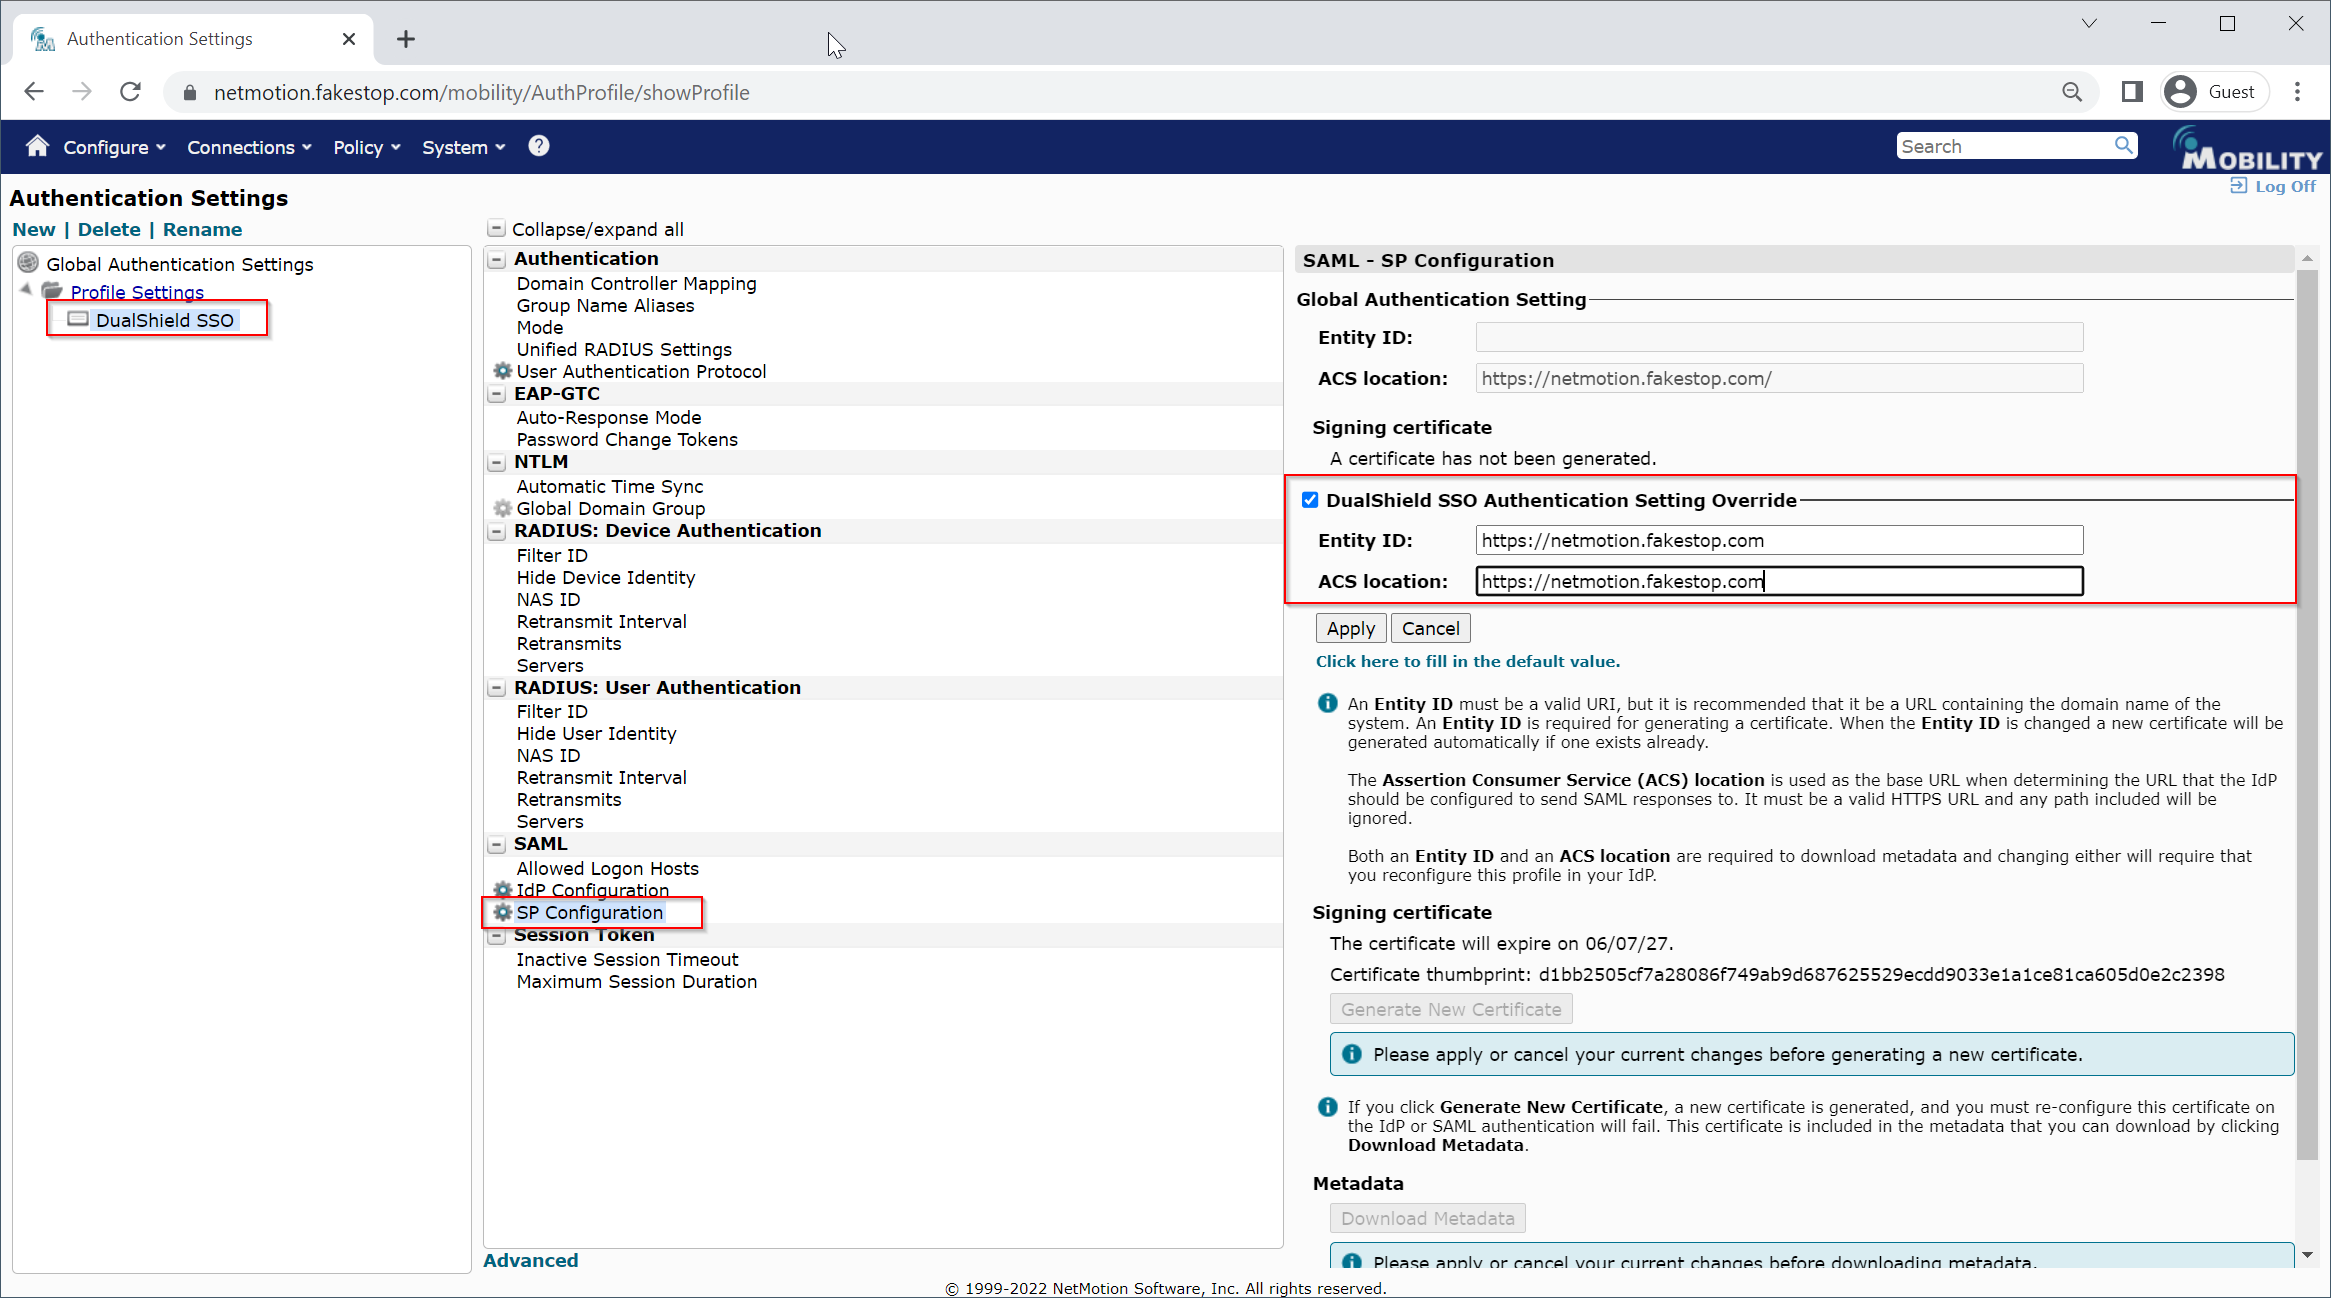The width and height of the screenshot is (2331, 1298).
Task: Click the fill in default value link
Action: point(1467,661)
